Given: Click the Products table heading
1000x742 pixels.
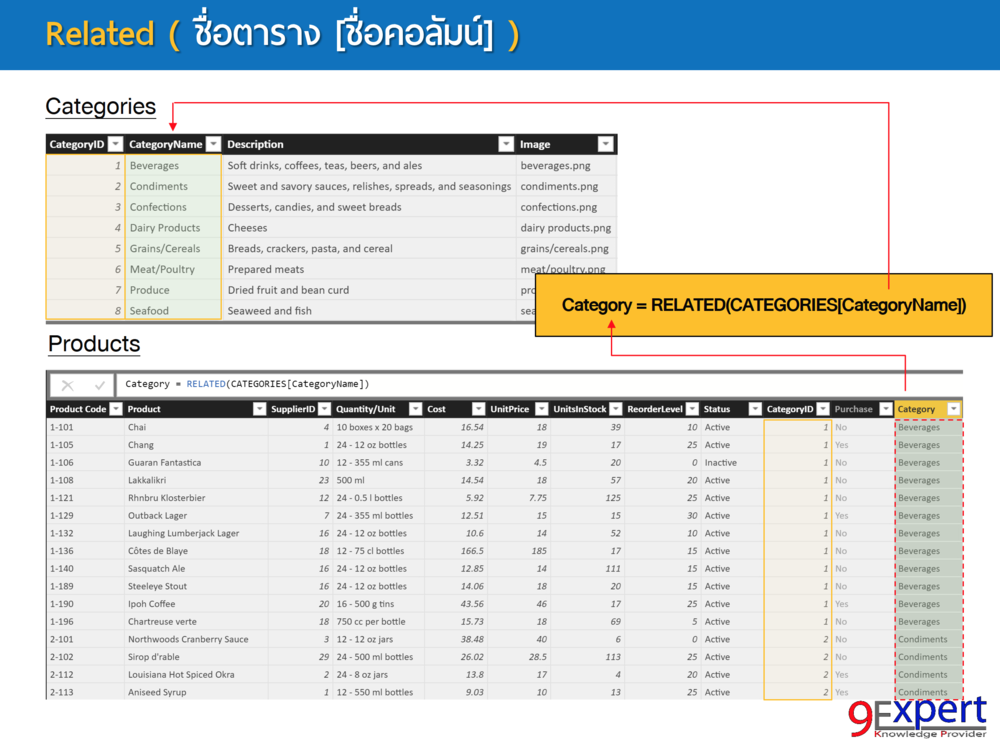Looking at the screenshot, I should pyautogui.click(x=93, y=344).
